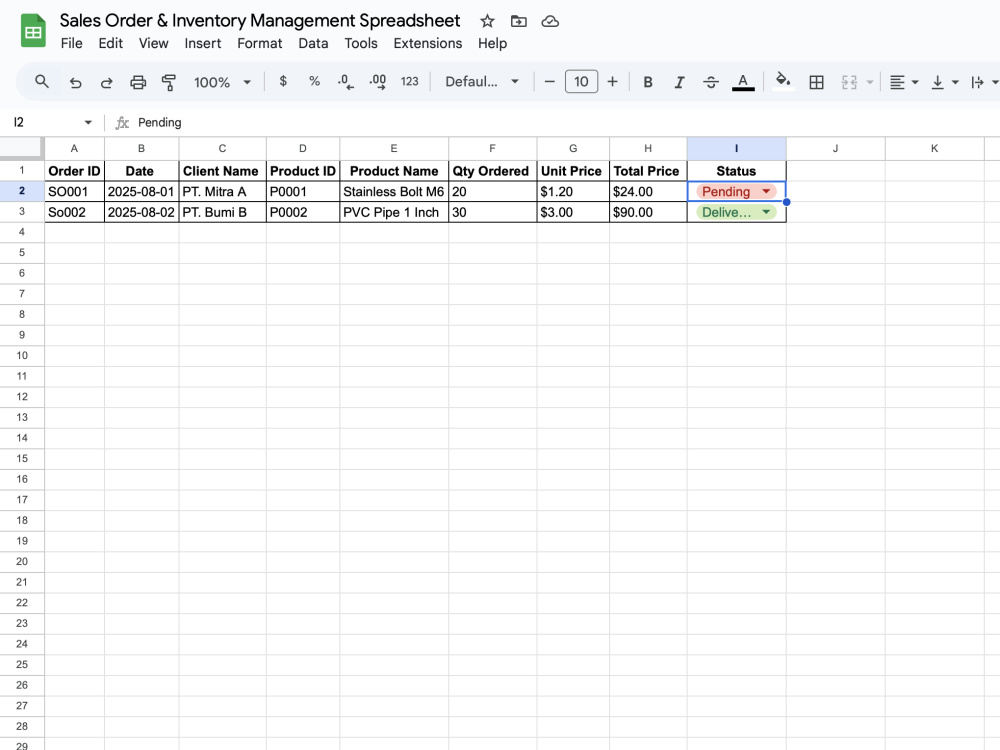Select column K header
The image size is (1000, 750).
pyautogui.click(x=934, y=149)
